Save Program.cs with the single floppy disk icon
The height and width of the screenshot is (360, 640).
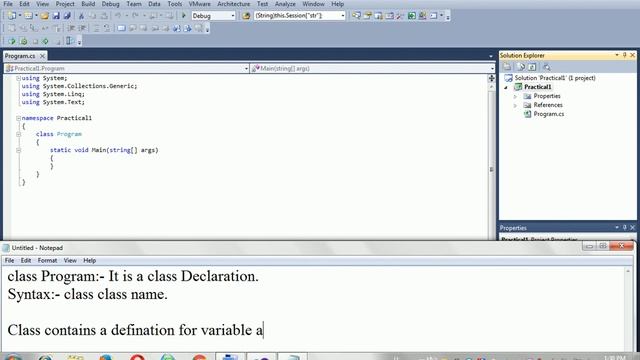pyautogui.click(x=56, y=16)
